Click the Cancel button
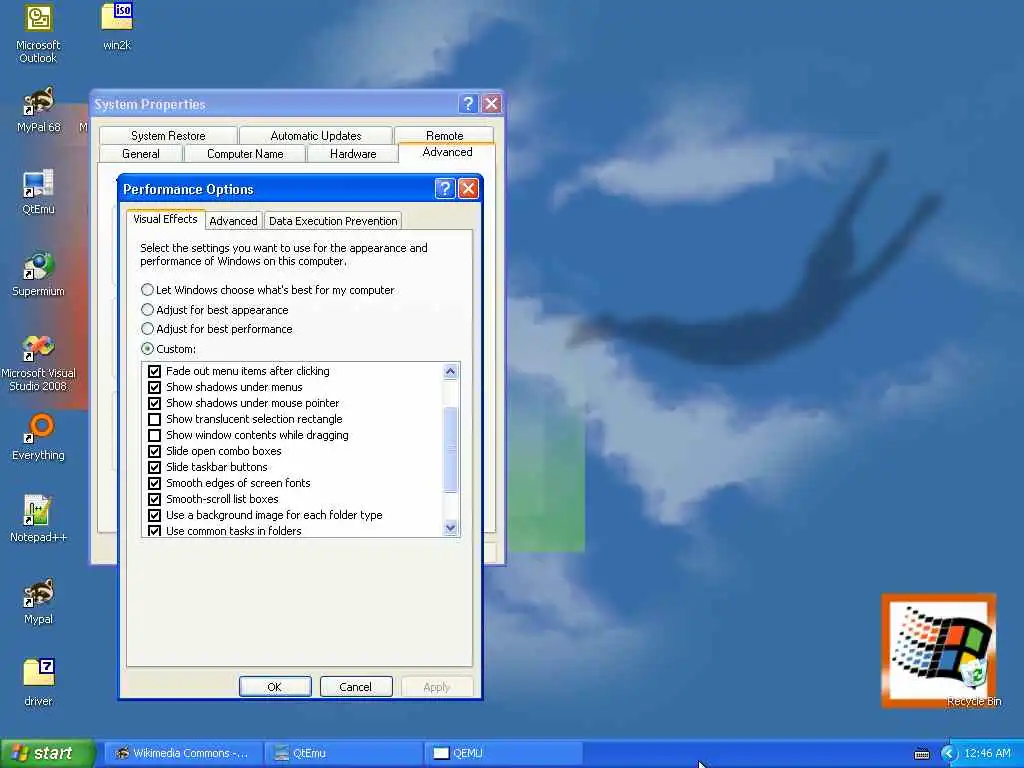This screenshot has height=768, width=1024. coord(356,686)
